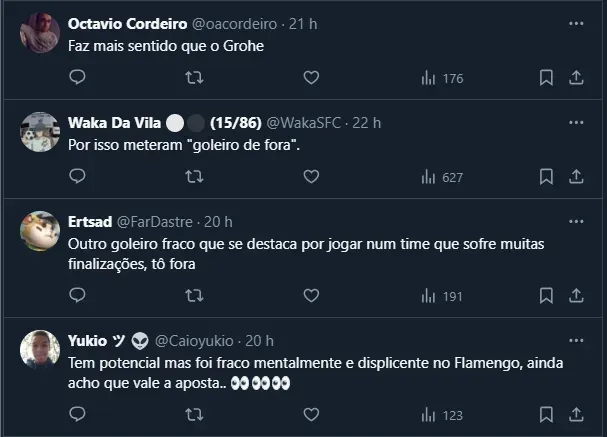The height and width of the screenshot is (437, 607).
Task: Retweet Yukio's tweet
Action: pyautogui.click(x=195, y=414)
